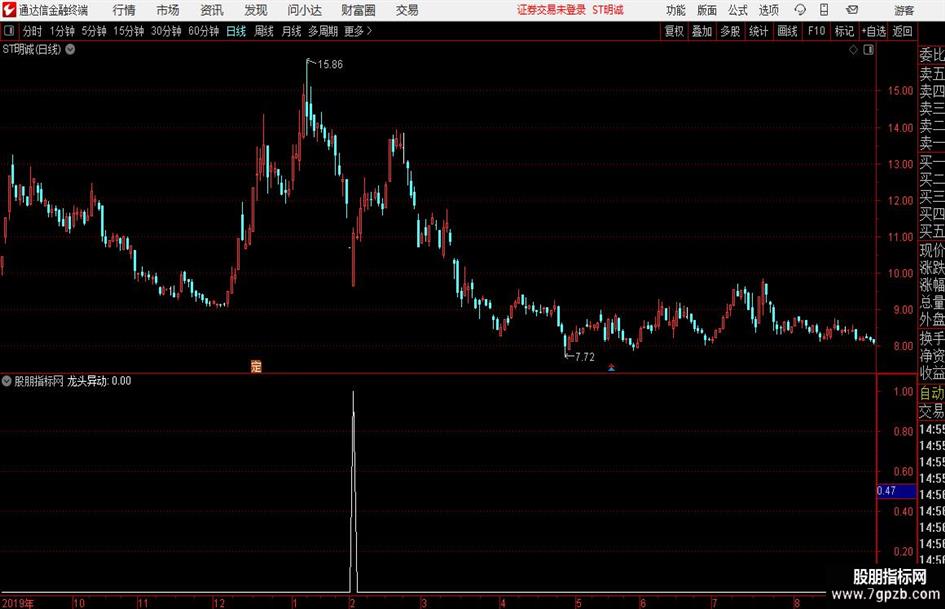Click the 复权 button
This screenshot has width=945, height=609.
[674, 31]
